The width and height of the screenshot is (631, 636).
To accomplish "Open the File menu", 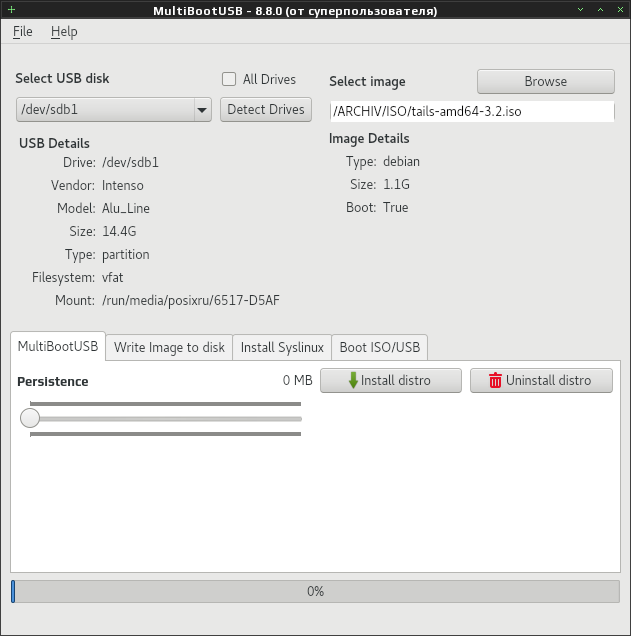I will (x=22, y=31).
